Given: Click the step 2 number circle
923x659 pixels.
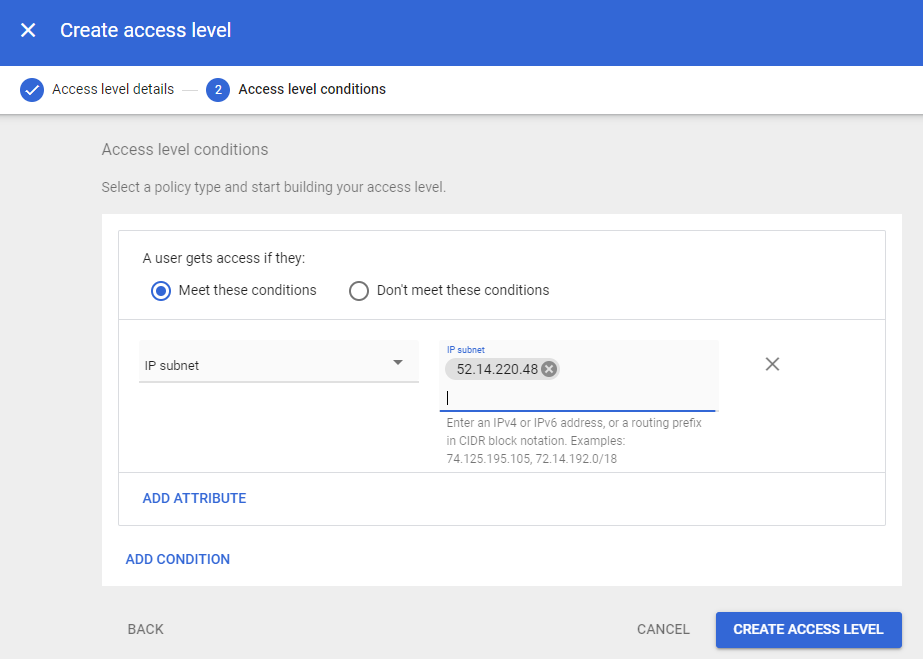Looking at the screenshot, I should (x=218, y=90).
